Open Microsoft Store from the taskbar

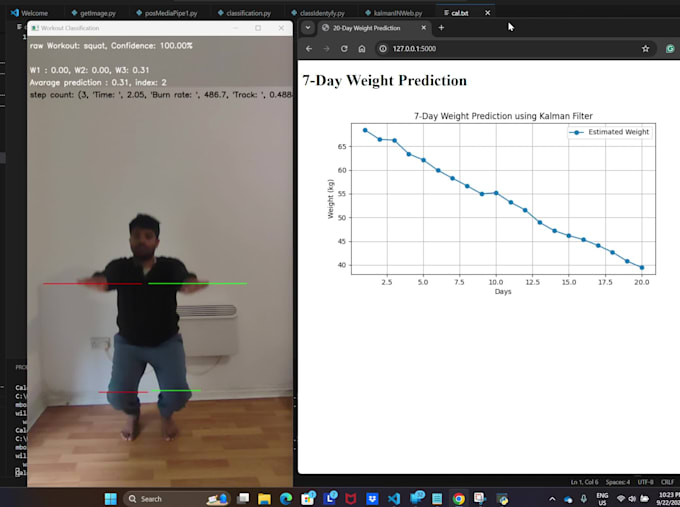click(307, 499)
